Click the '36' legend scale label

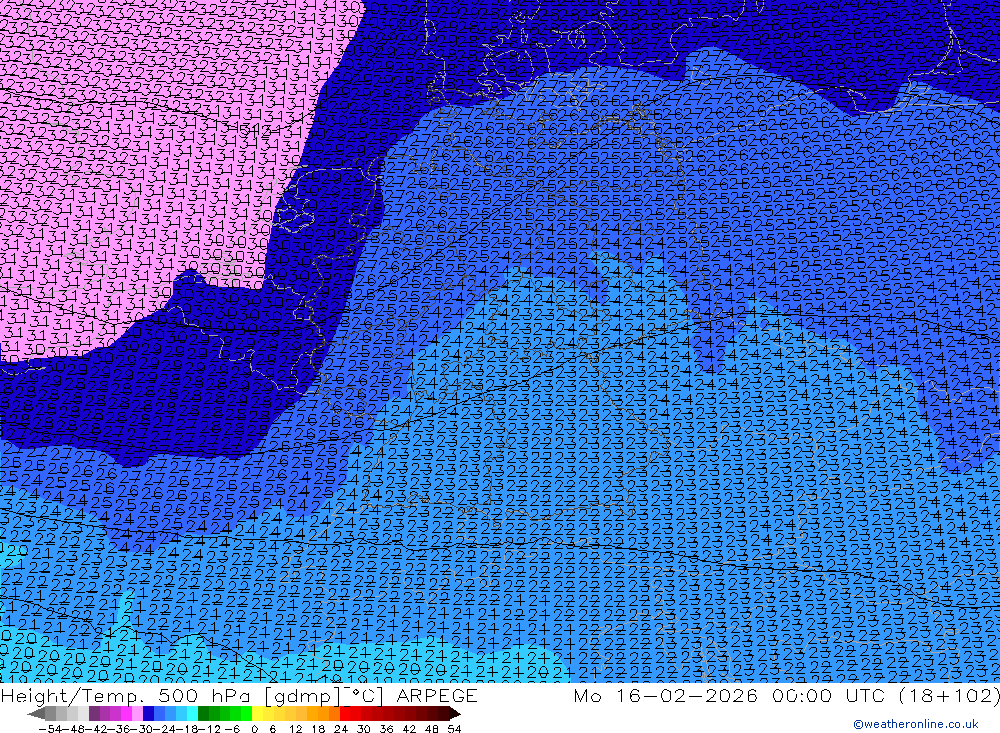(386, 729)
